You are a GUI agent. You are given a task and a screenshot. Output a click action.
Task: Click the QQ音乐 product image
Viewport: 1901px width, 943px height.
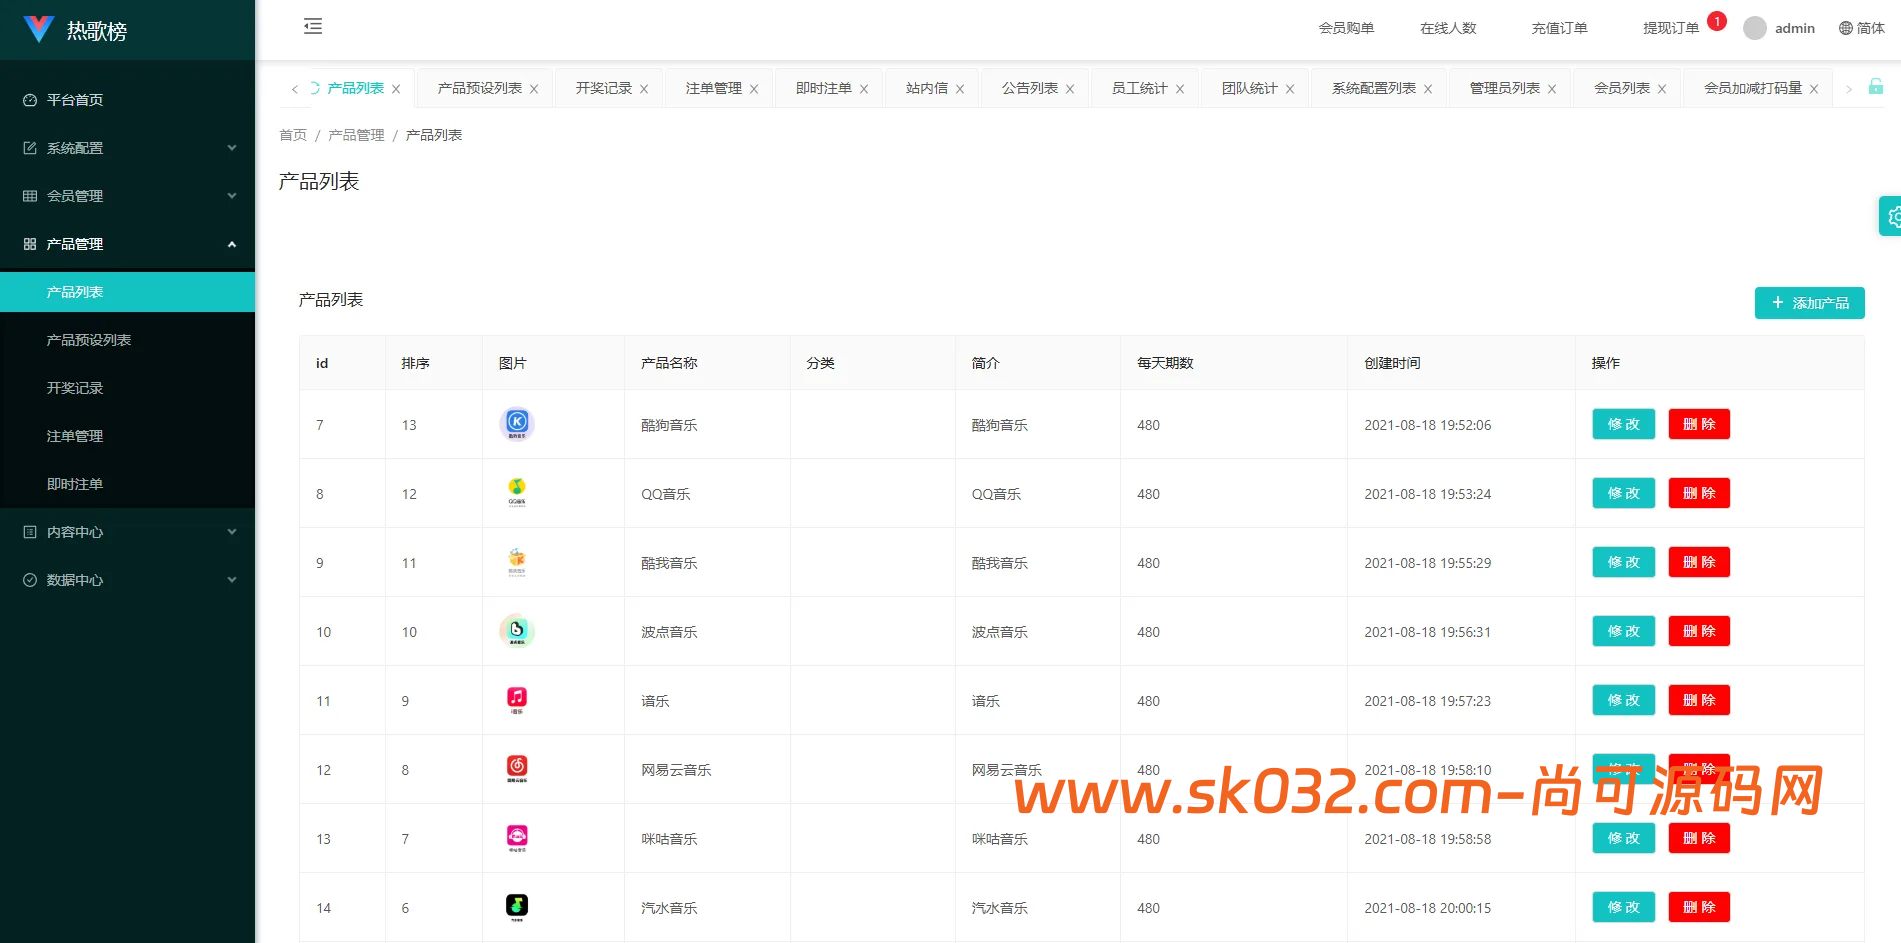517,493
